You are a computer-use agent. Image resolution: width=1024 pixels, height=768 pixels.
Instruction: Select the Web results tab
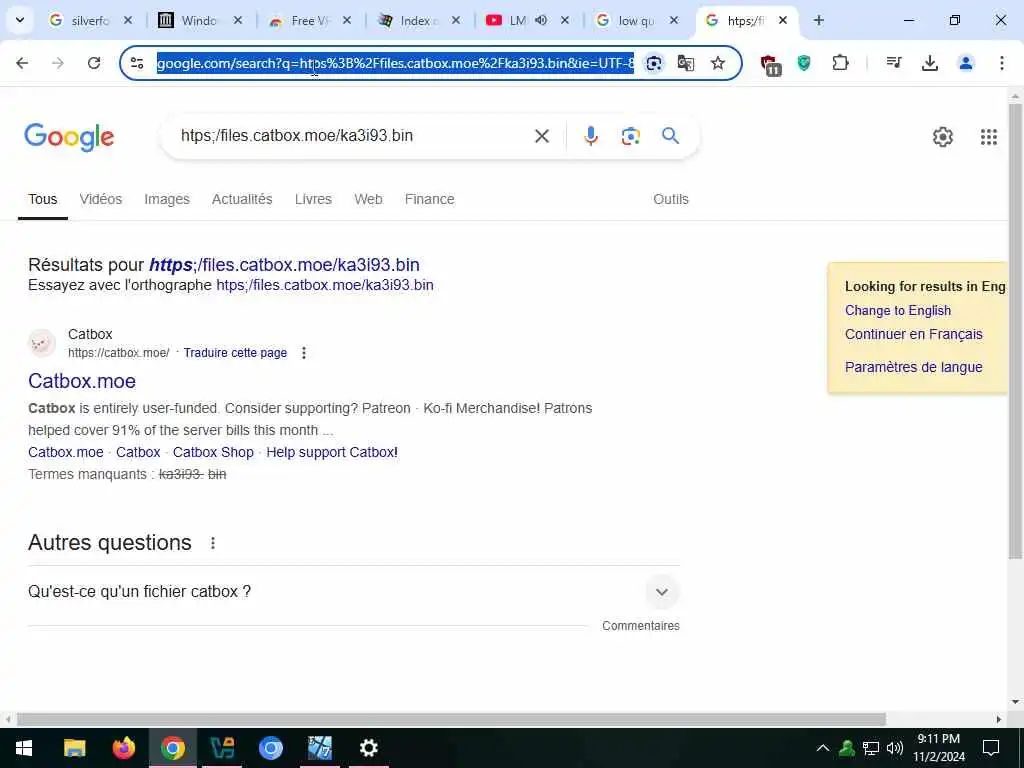368,199
